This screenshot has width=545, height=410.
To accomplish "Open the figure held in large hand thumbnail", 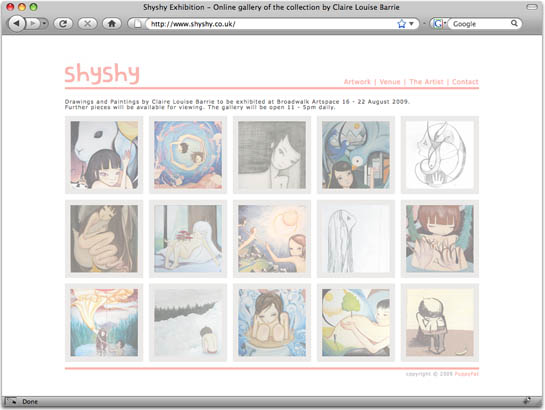I will click(104, 239).
